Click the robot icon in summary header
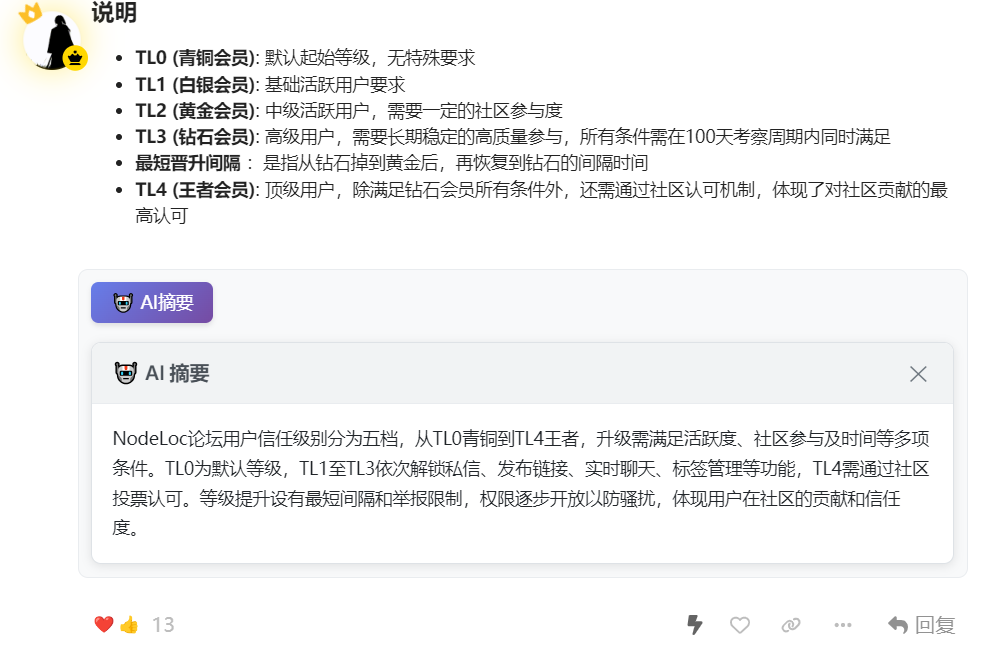Viewport: 1003px width, 668px height. pyautogui.click(x=125, y=373)
